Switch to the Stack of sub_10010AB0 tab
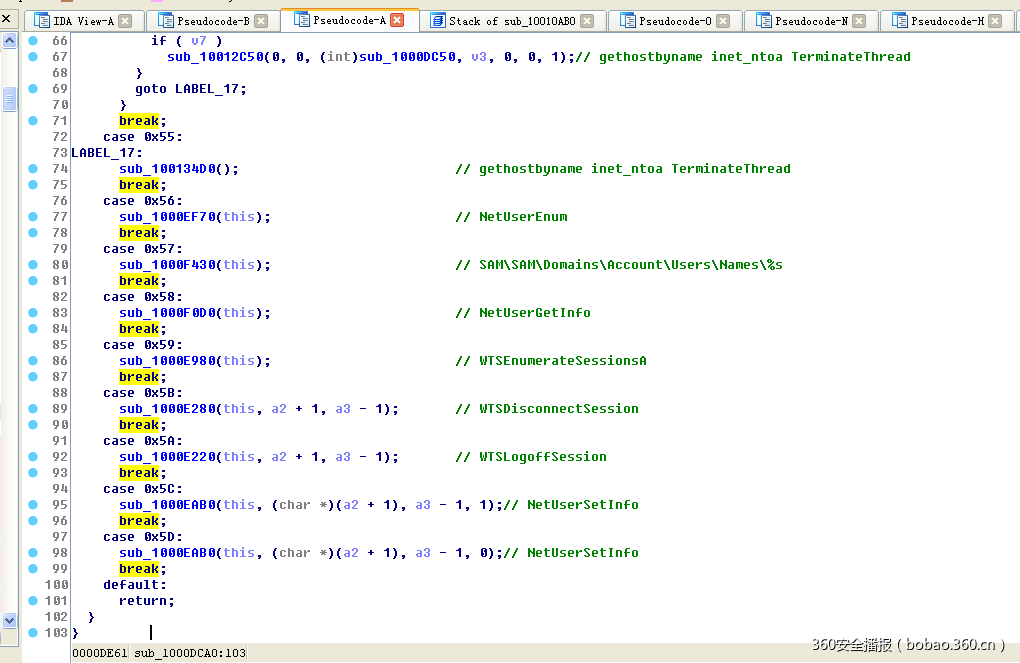This screenshot has height=663, width=1020. (x=513, y=18)
